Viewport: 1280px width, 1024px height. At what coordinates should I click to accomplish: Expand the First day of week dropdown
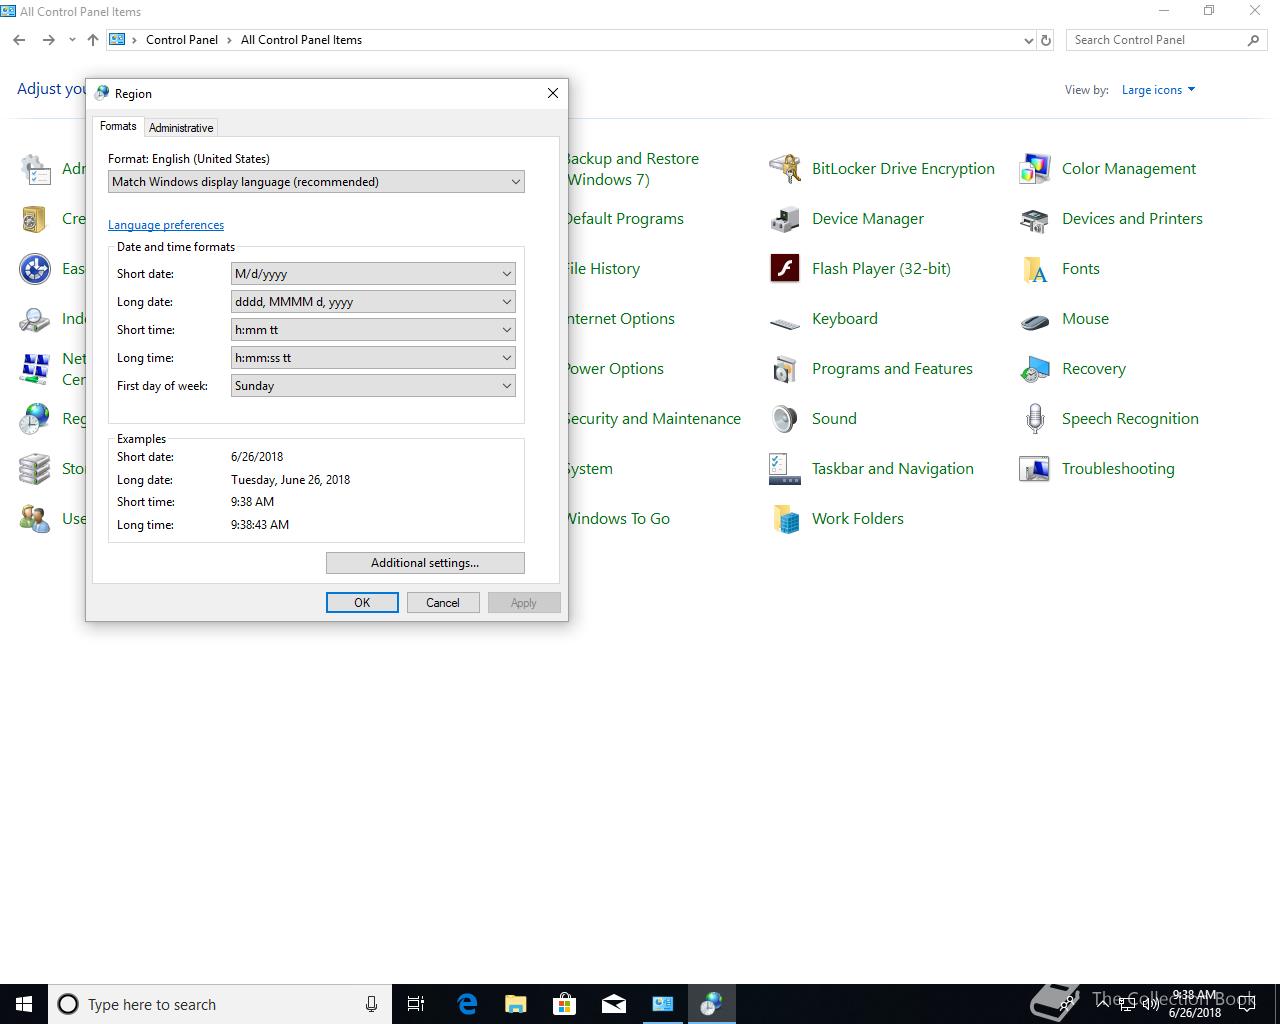click(x=373, y=386)
